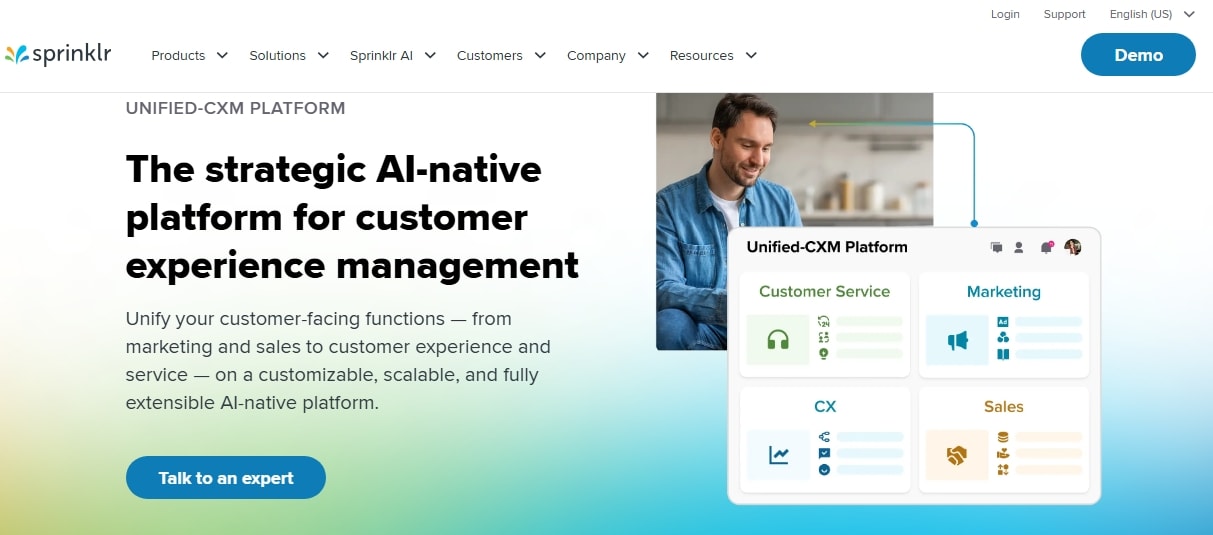Click the coin stack icon in Sales card
1213x535 pixels.
tap(1003, 437)
